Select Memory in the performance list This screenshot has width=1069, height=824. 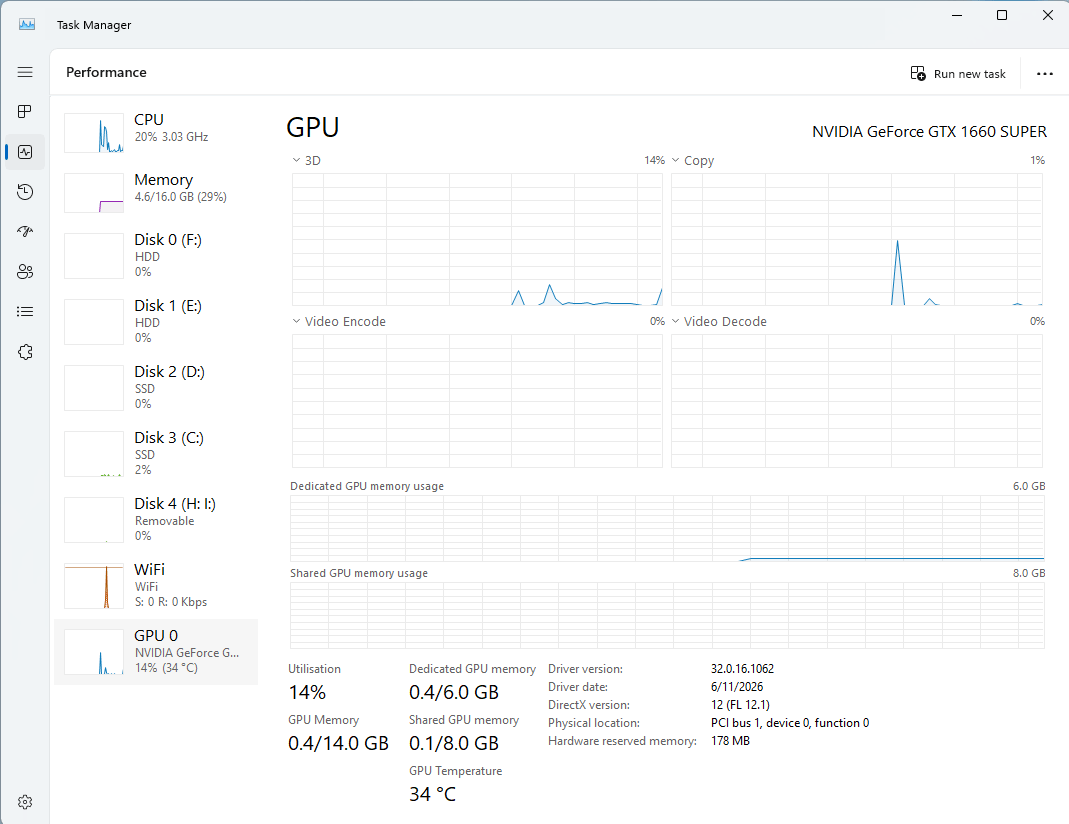(x=156, y=192)
